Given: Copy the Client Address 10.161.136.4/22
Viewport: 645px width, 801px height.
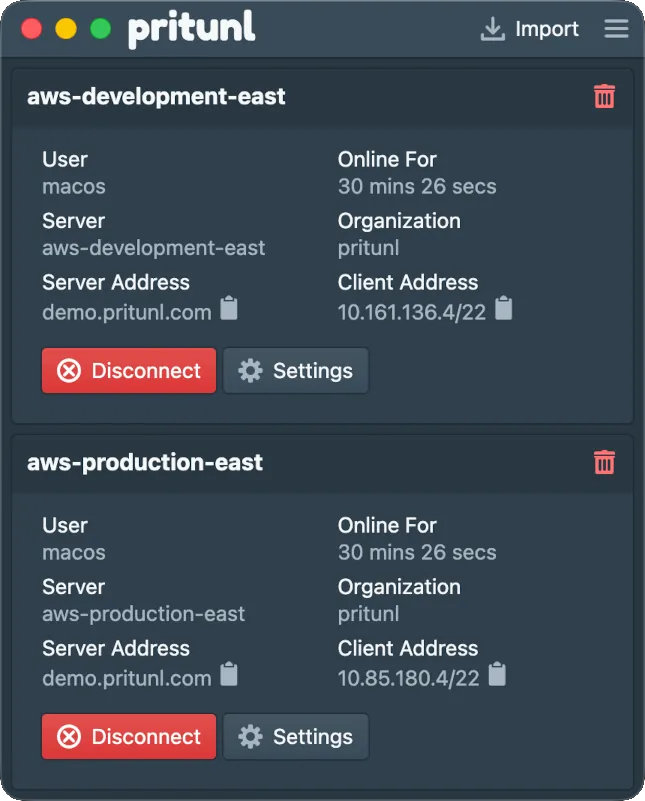Looking at the screenshot, I should pyautogui.click(x=503, y=309).
